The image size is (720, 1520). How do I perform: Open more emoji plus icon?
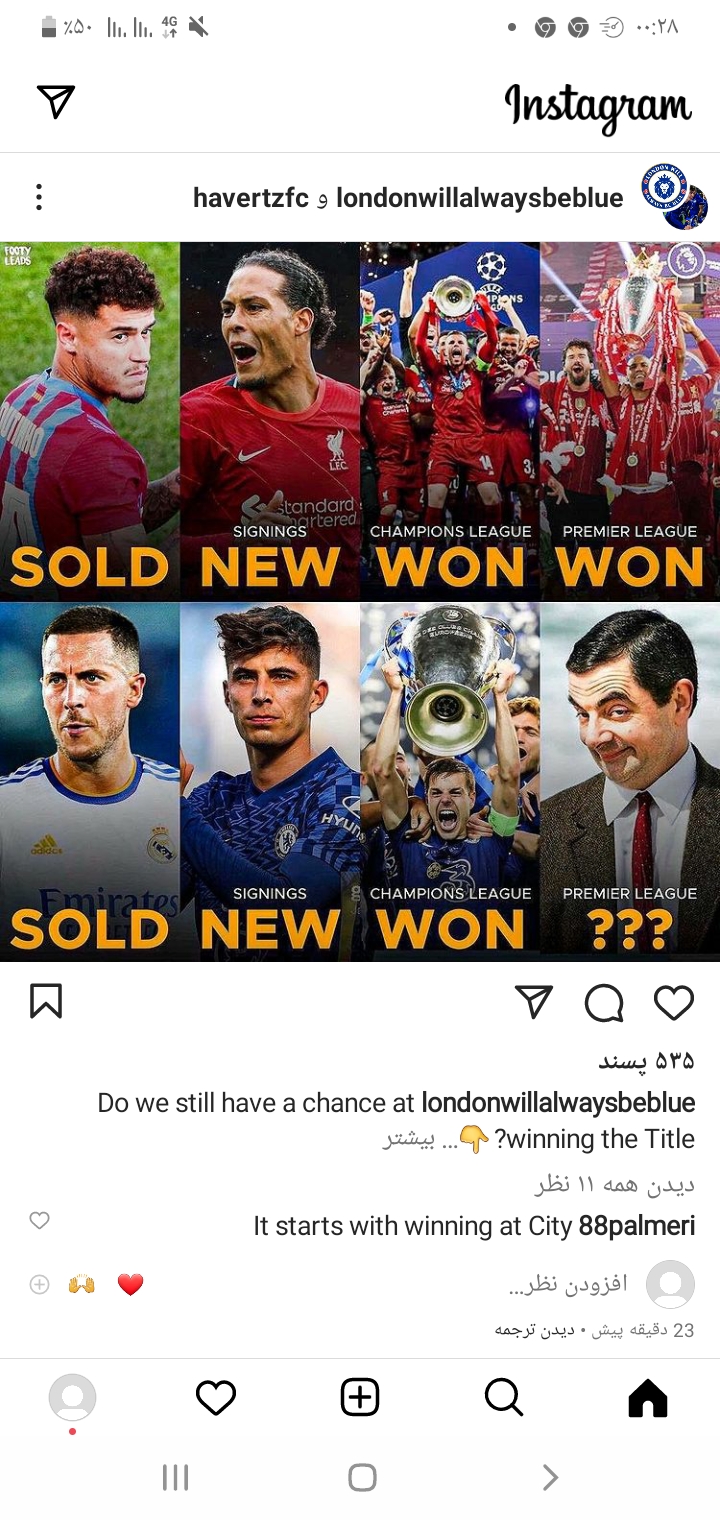click(39, 1284)
